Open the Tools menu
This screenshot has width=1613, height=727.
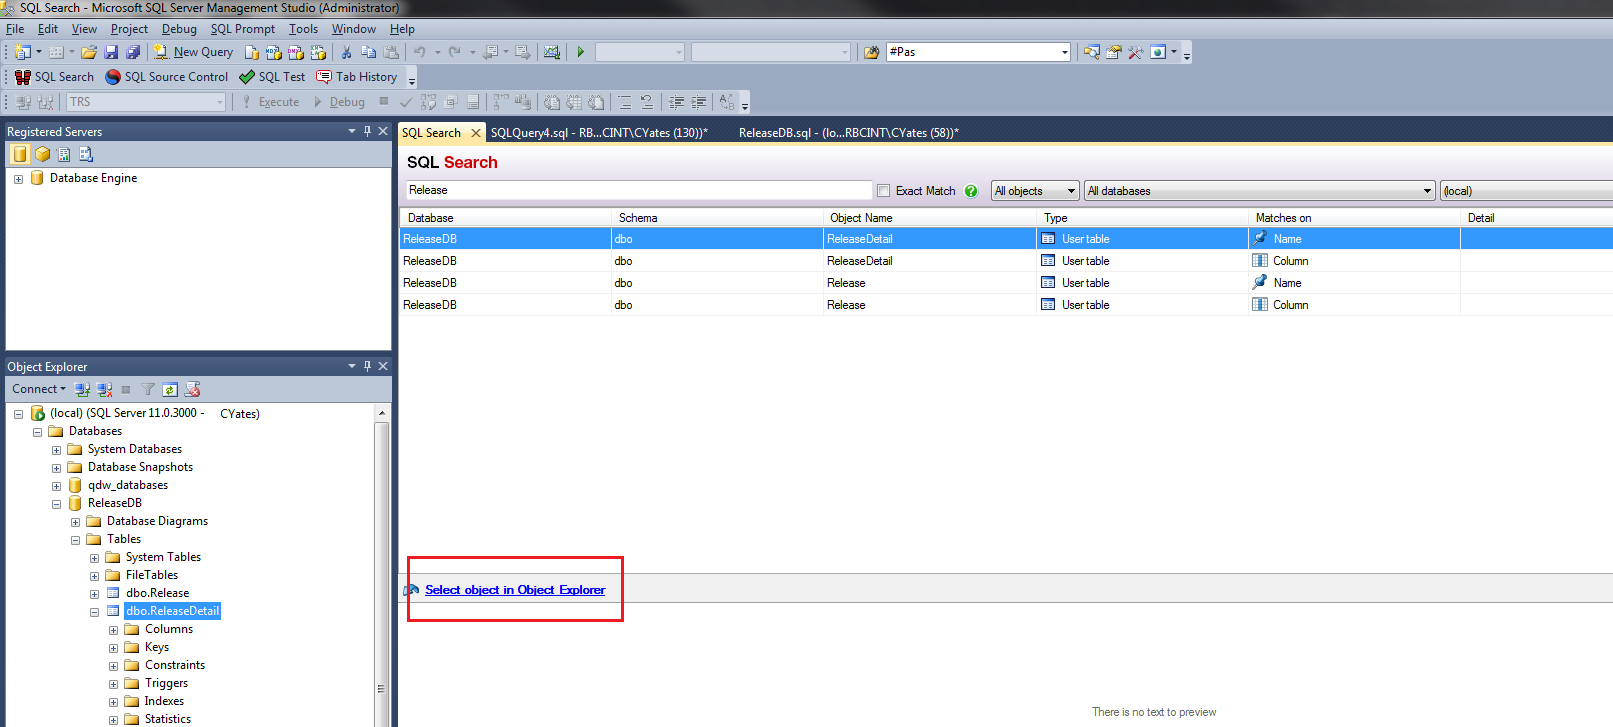[303, 29]
